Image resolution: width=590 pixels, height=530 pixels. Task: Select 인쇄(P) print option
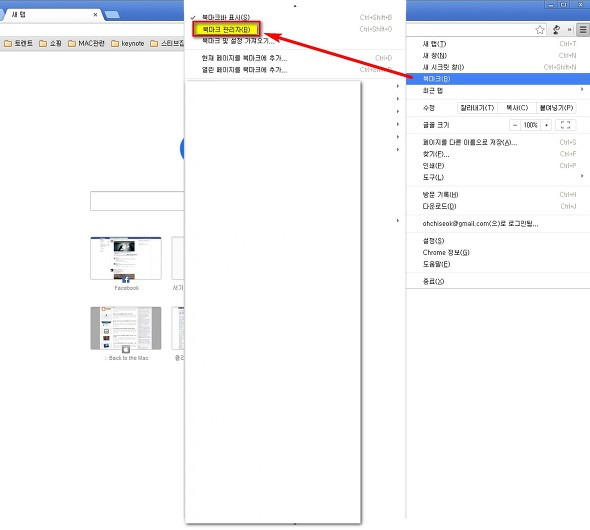498,166
